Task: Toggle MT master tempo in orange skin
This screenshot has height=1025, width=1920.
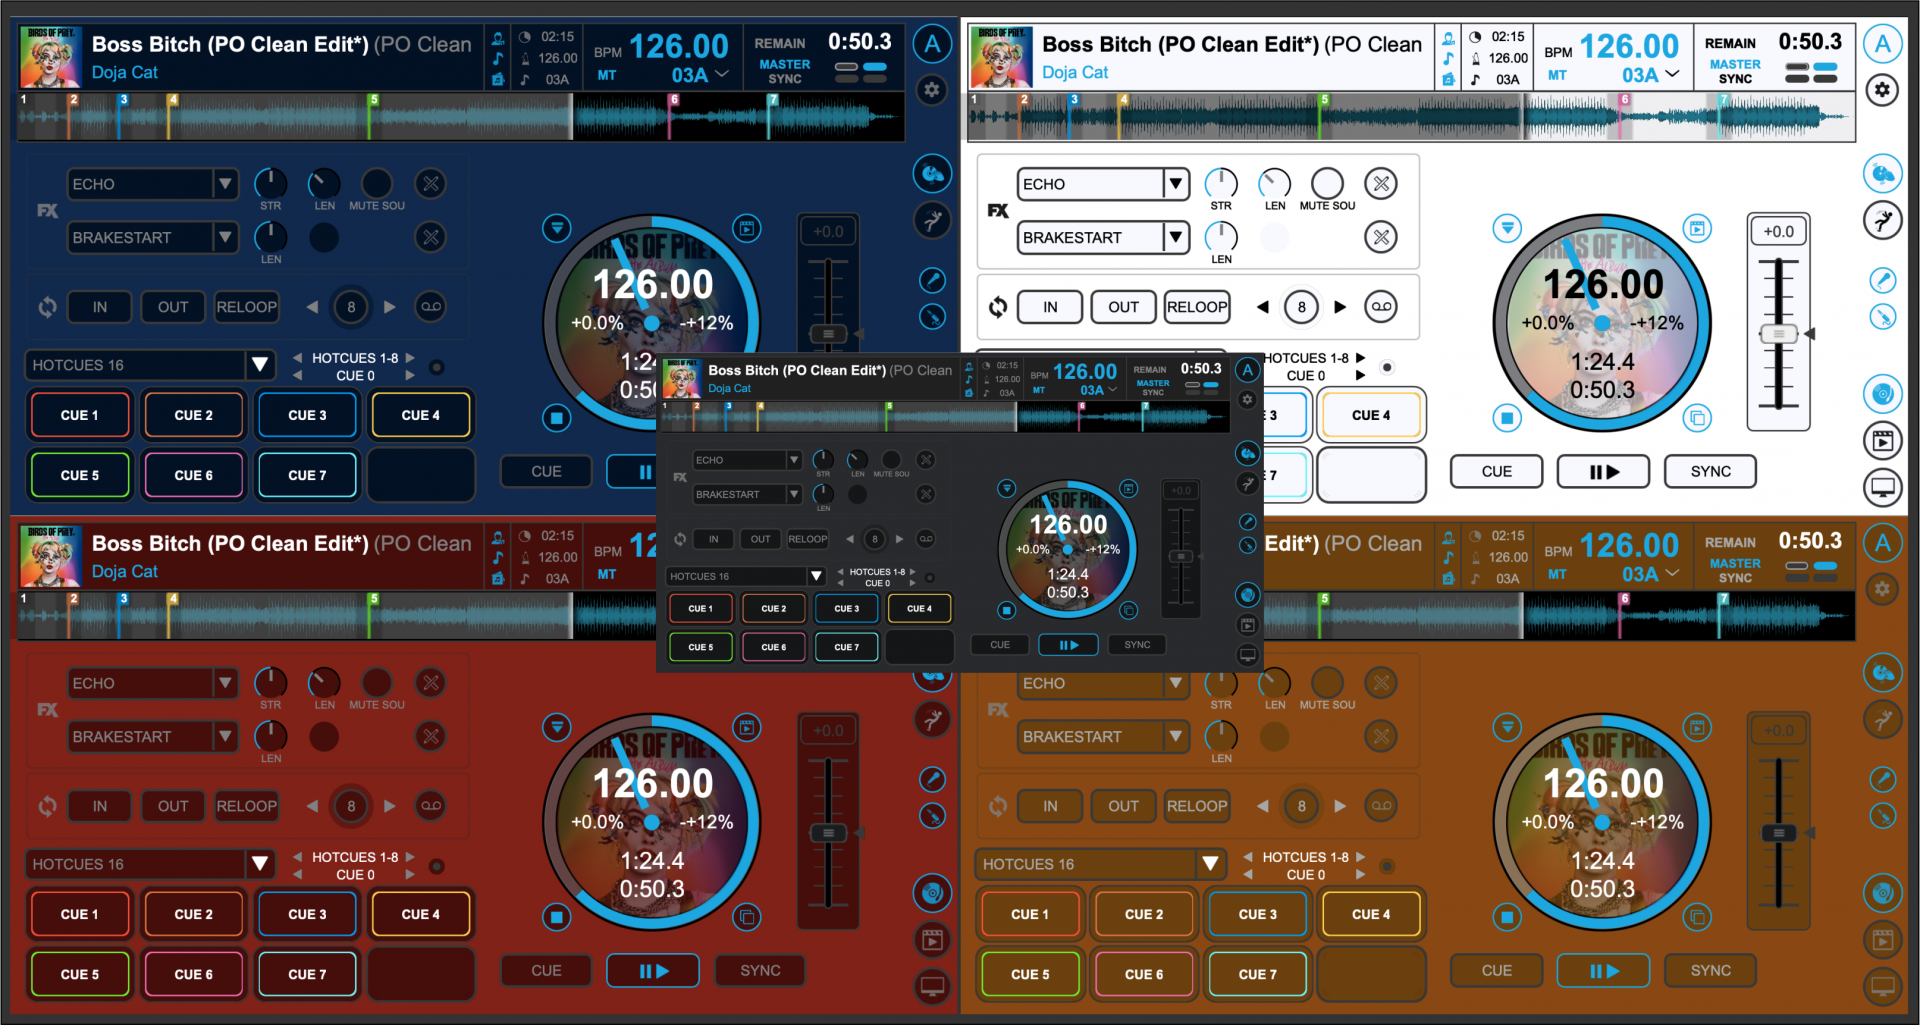Action: point(1557,574)
